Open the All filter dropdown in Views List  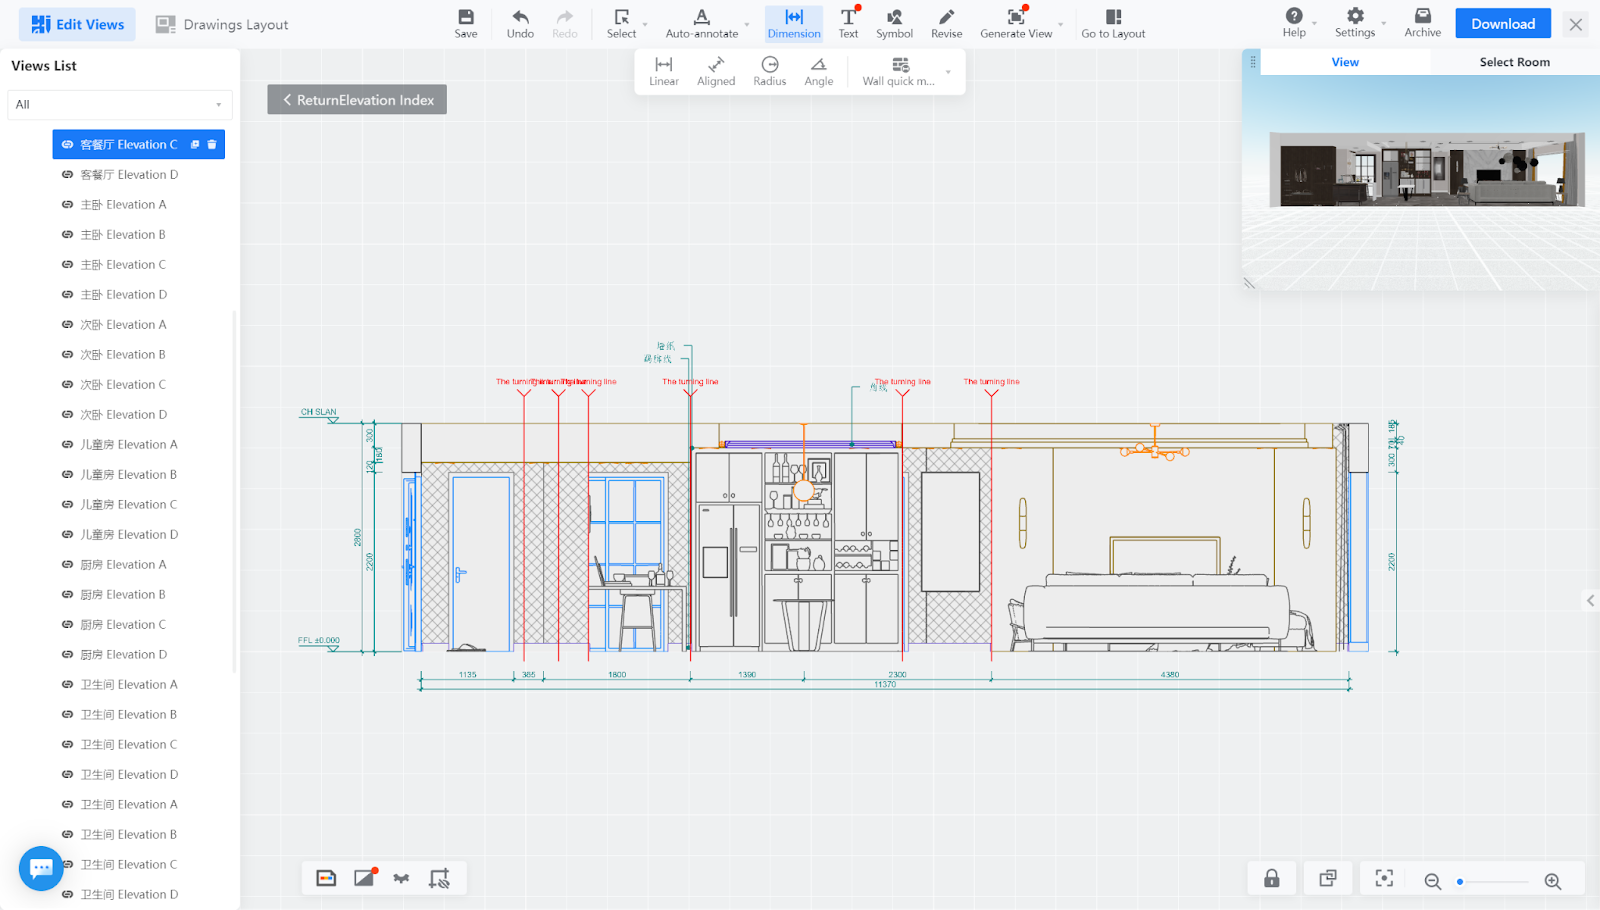[119, 105]
